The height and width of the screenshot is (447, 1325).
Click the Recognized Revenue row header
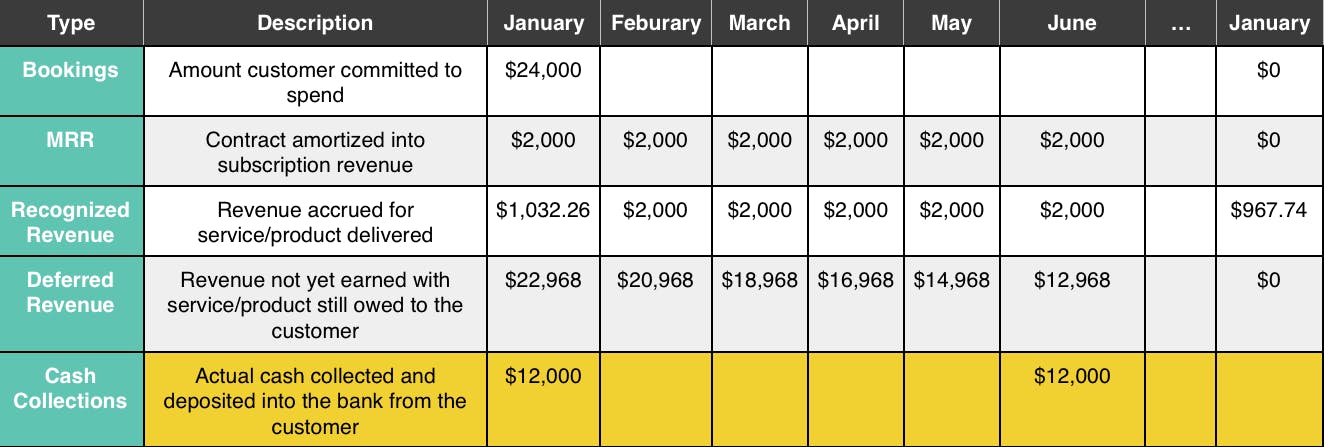pyautogui.click(x=71, y=222)
